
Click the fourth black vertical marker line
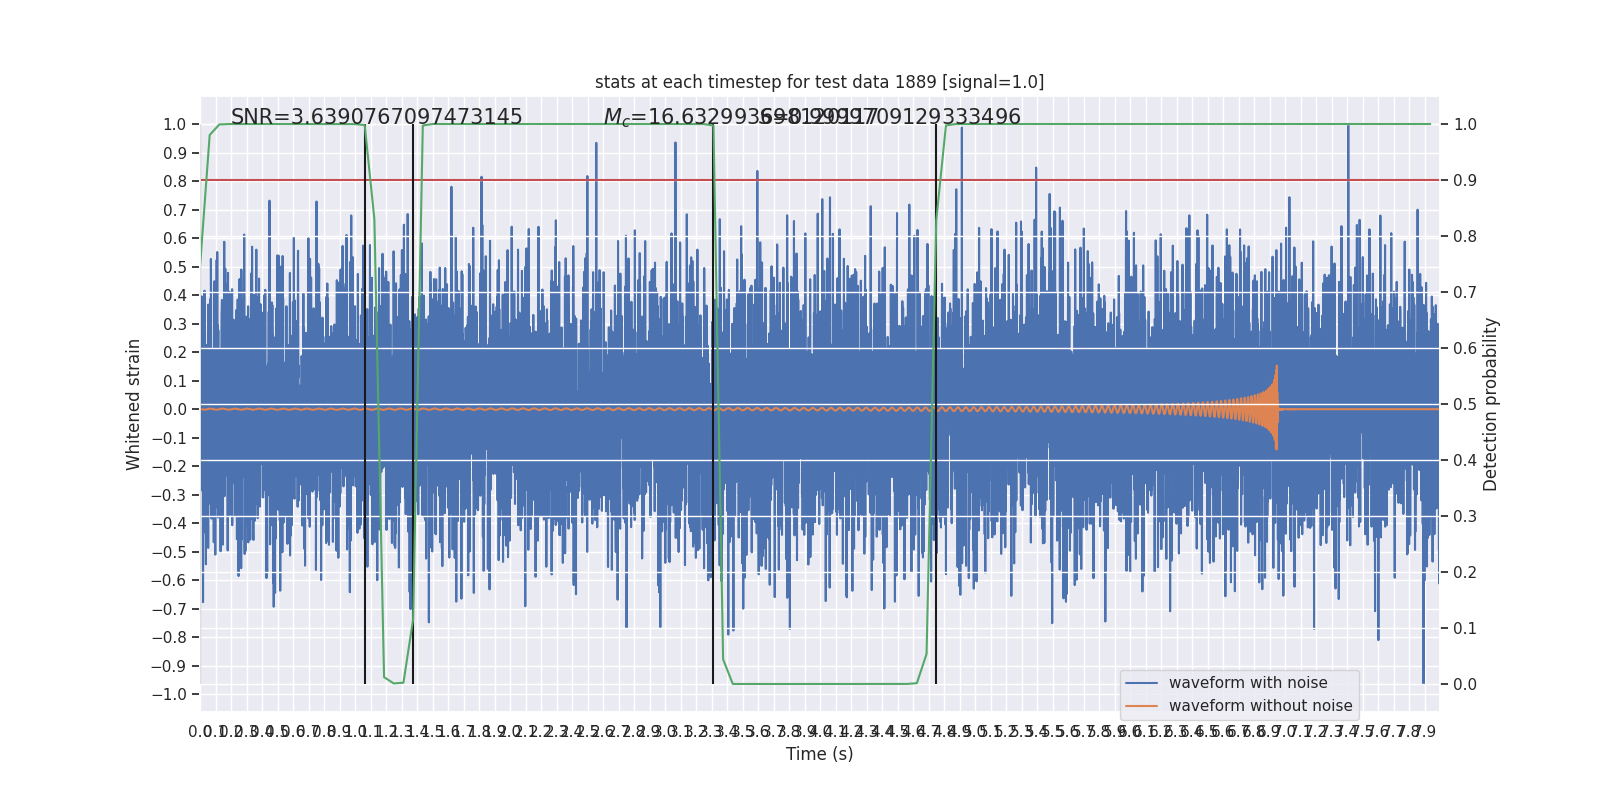[936, 404]
